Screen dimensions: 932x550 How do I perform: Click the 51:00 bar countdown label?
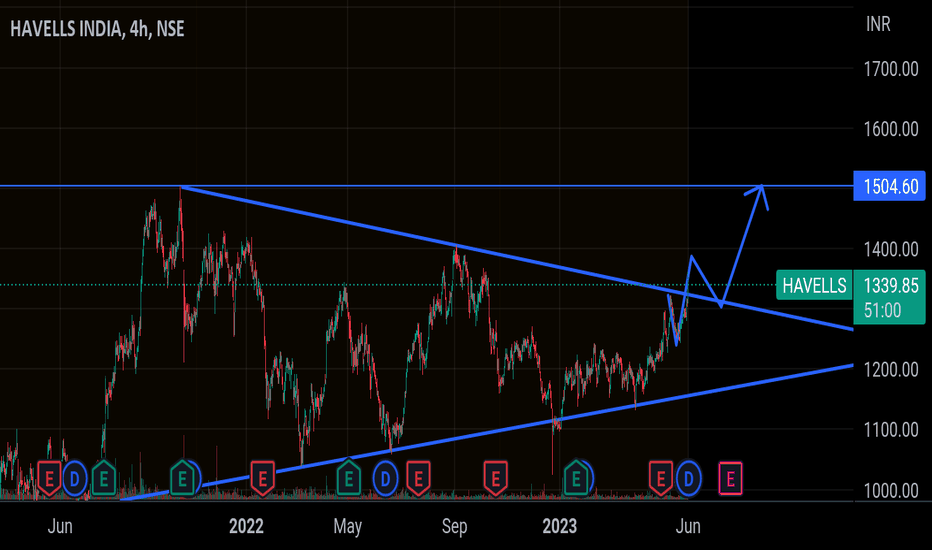click(x=883, y=310)
